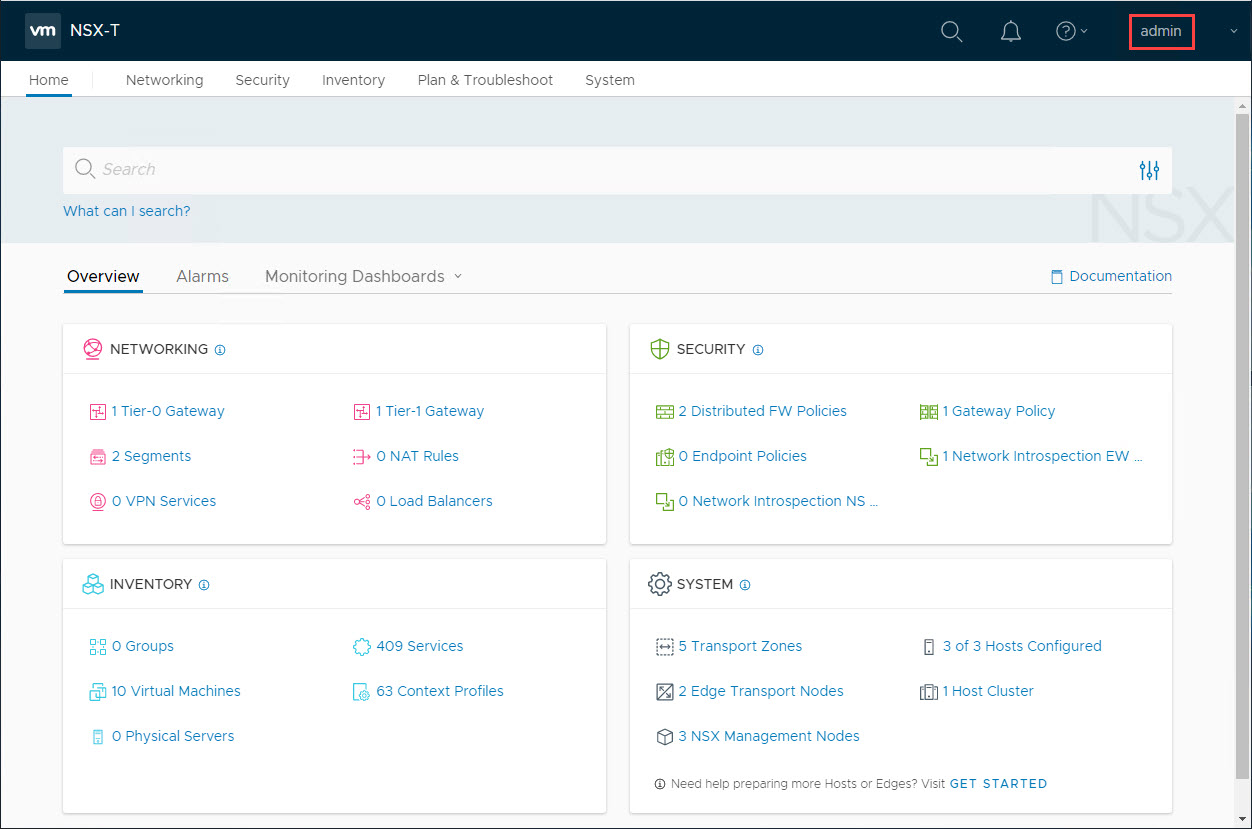
Task: Click the Gateway Policy icon
Action: [928, 412]
